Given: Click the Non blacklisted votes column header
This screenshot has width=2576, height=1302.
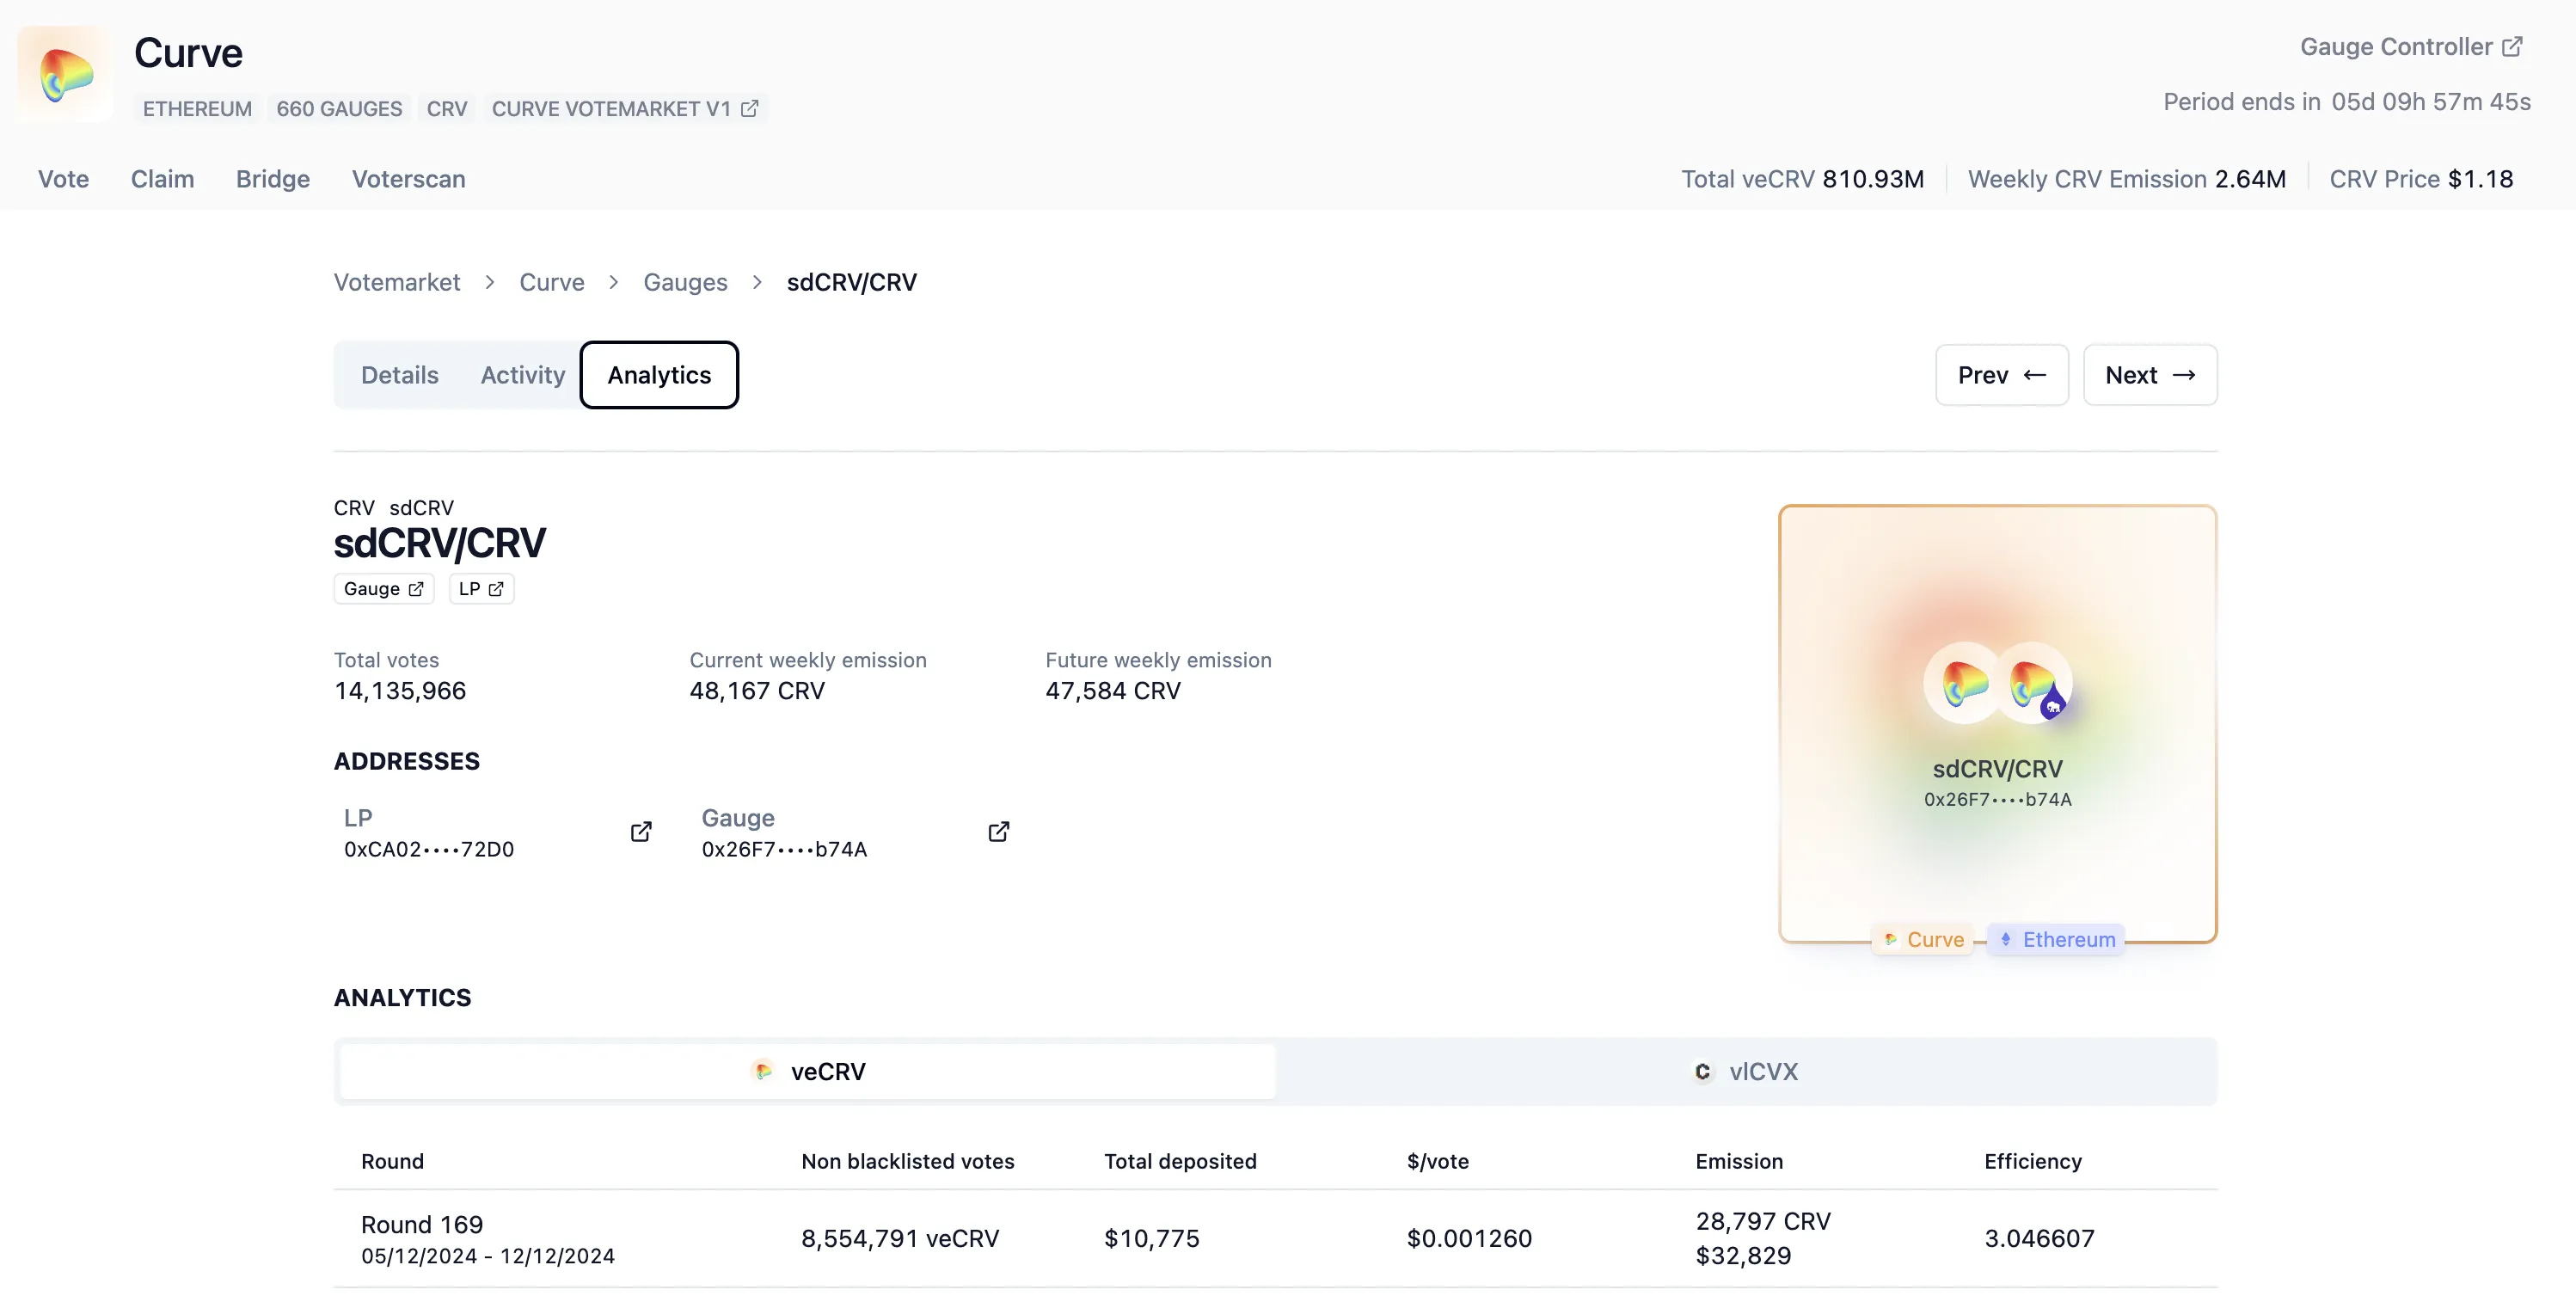Looking at the screenshot, I should [x=907, y=1161].
